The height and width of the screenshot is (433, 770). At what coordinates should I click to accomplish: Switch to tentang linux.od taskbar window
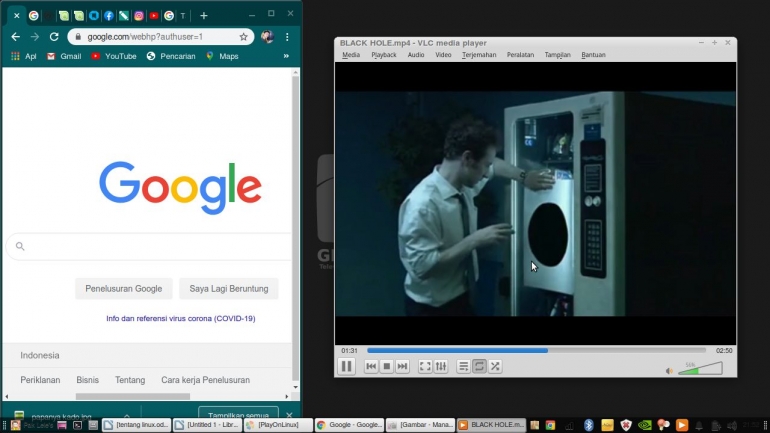point(137,425)
